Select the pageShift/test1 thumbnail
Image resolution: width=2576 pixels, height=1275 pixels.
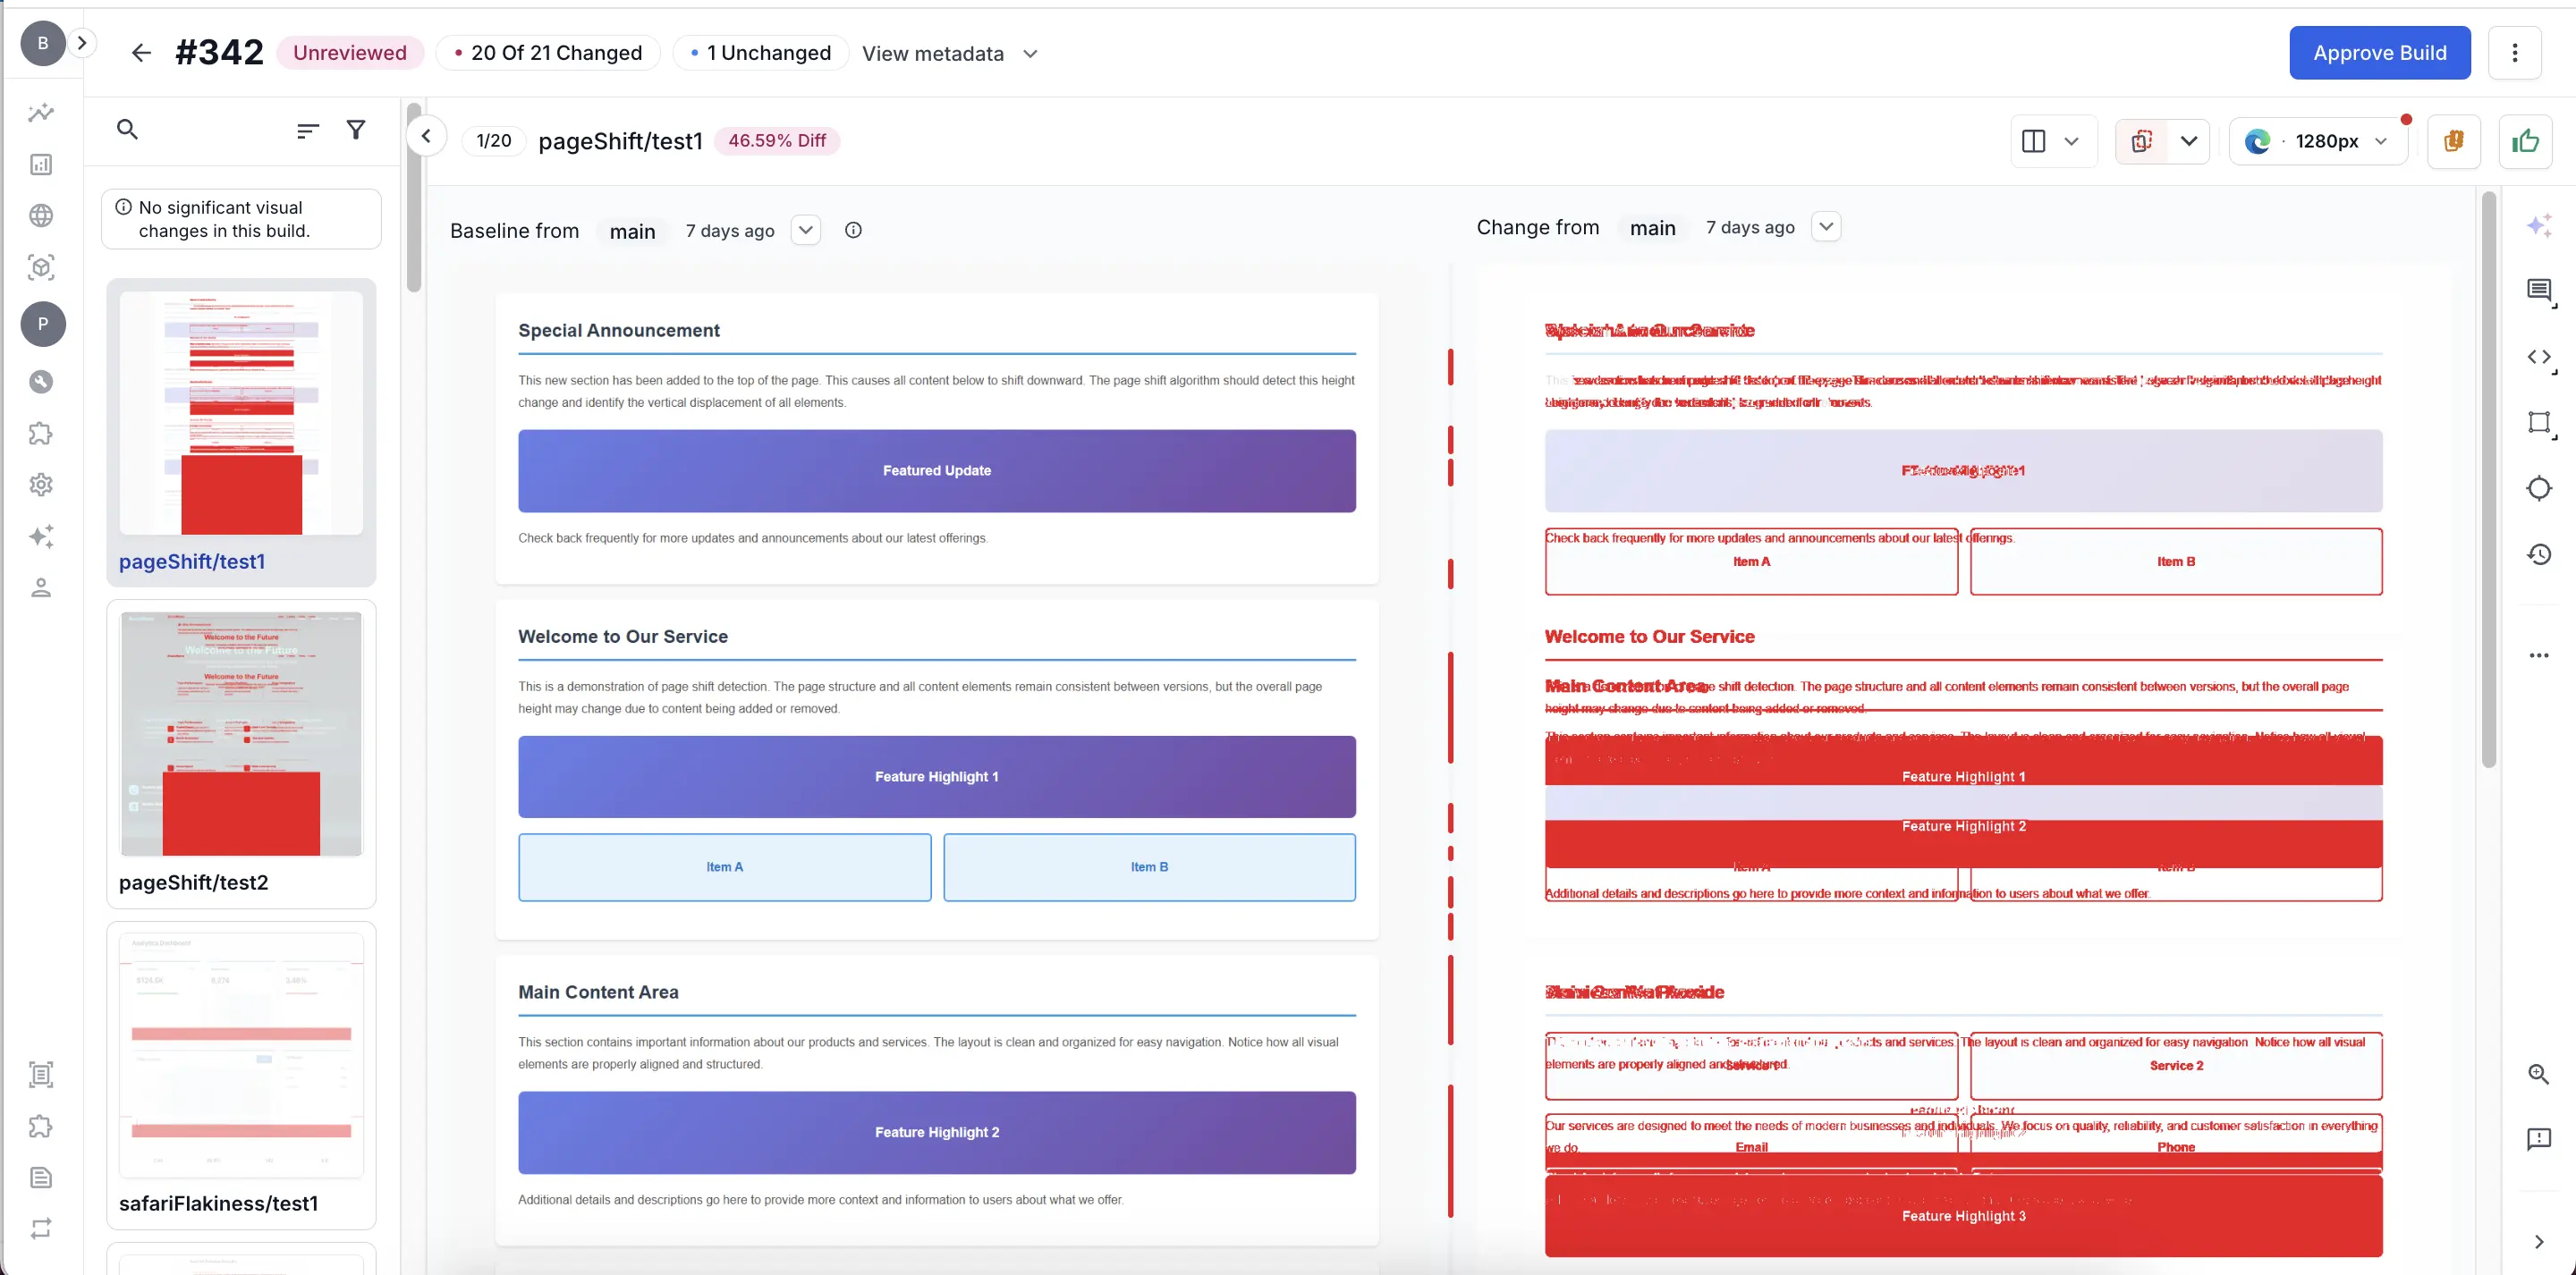[x=241, y=413]
